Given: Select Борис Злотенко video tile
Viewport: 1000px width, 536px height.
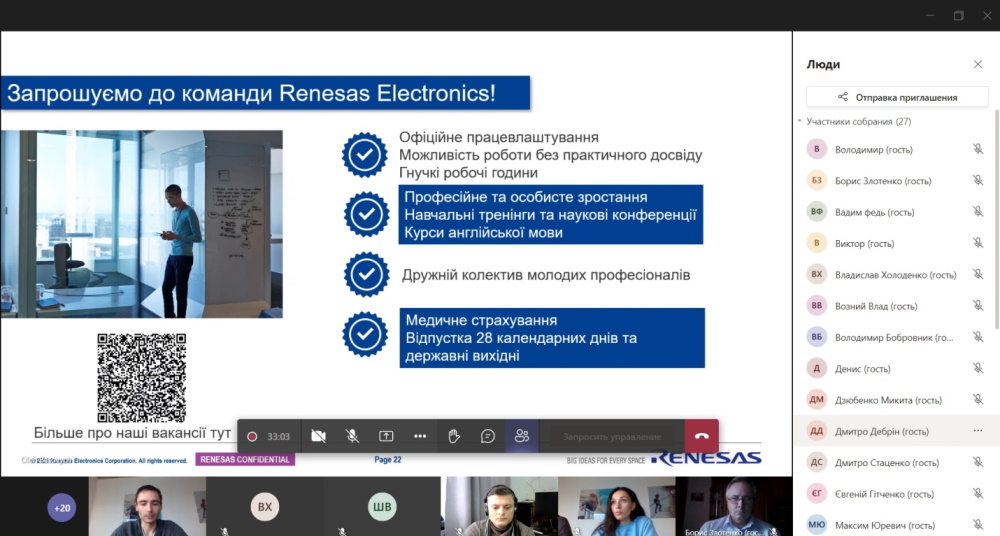Looking at the screenshot, I should pos(734,507).
